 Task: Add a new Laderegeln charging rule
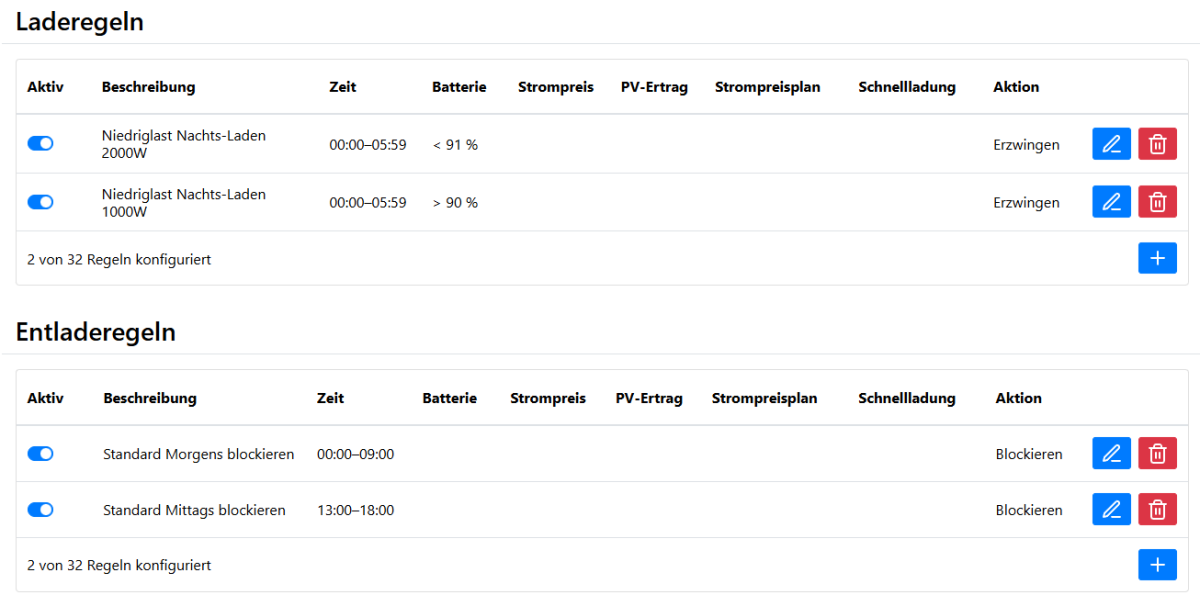(1157, 259)
